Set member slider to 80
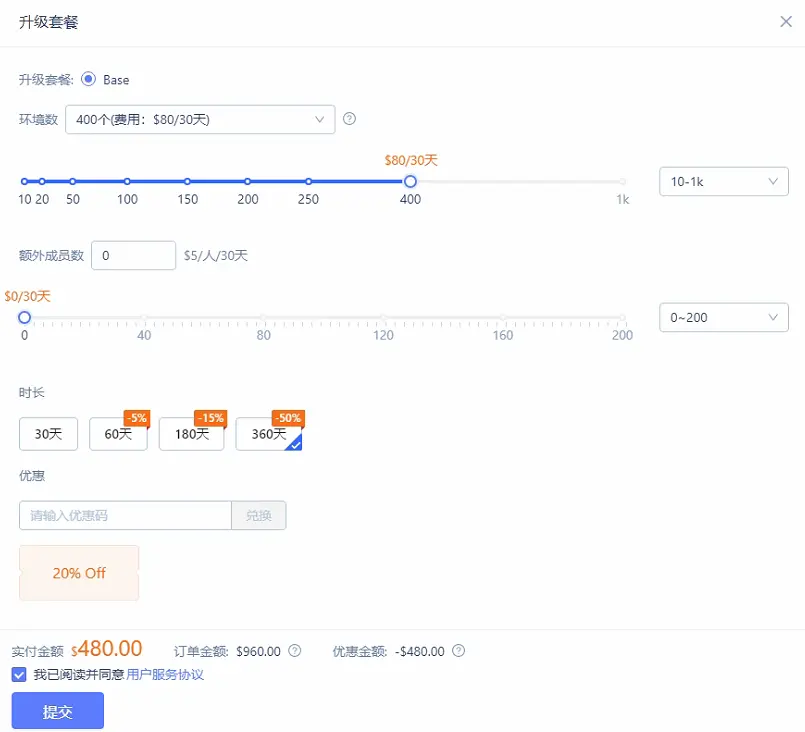805x732 pixels. [x=263, y=317]
